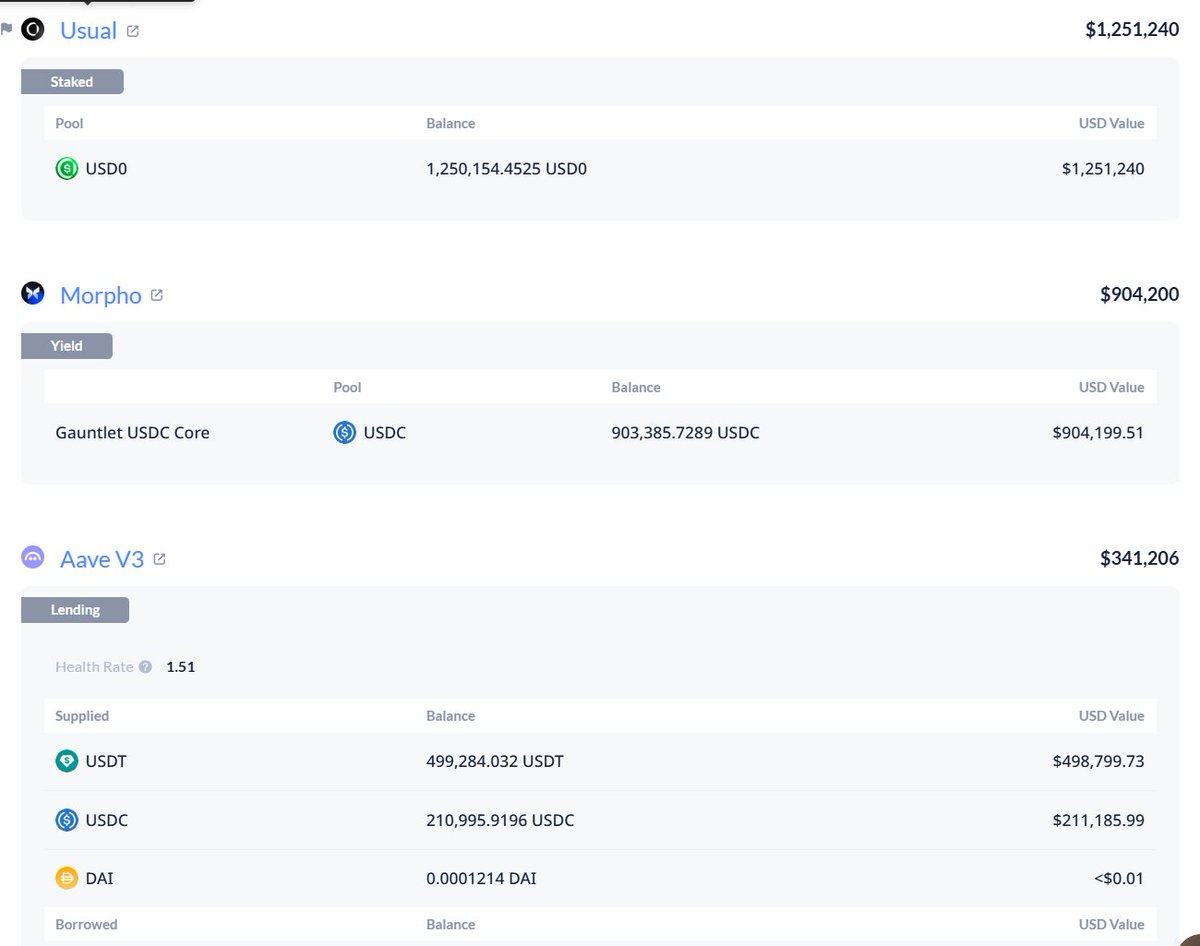Click the flag icon beside Usual
The width and height of the screenshot is (1200, 946).
(7, 30)
